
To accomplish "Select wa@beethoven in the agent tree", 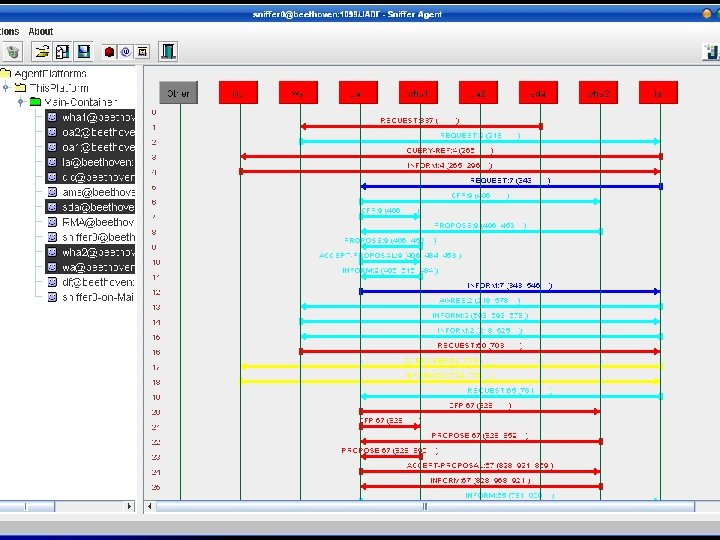I will pyautogui.click(x=90, y=267).
